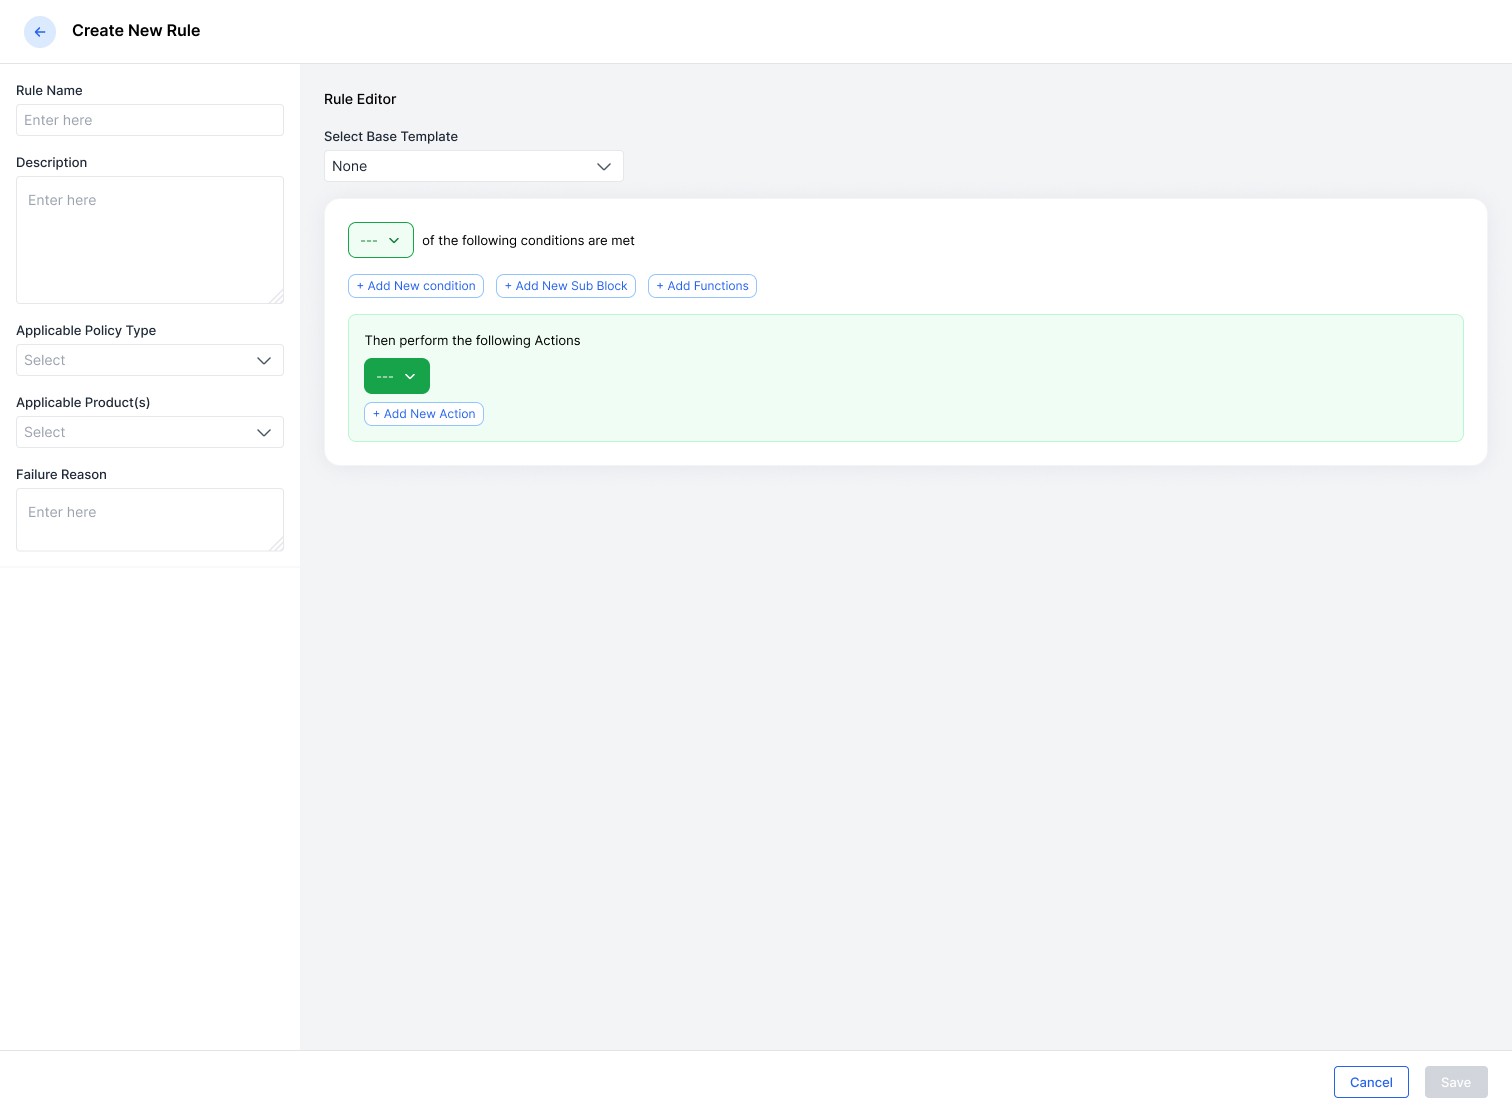1512x1114 pixels.
Task: Click the 'Applicable Policy Type' label
Action: [86, 330]
